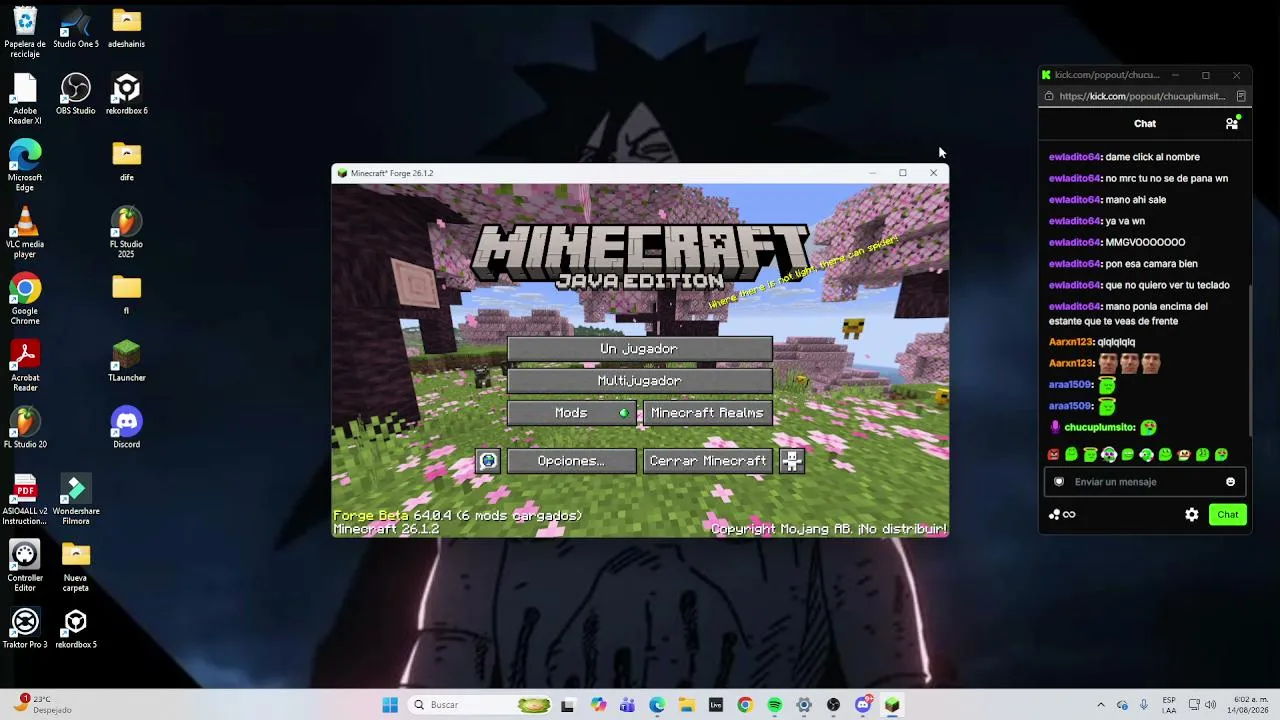The width and height of the screenshot is (1280, 720).
Task: Open reader mode icon in Kick address bar
Action: click(x=1241, y=97)
